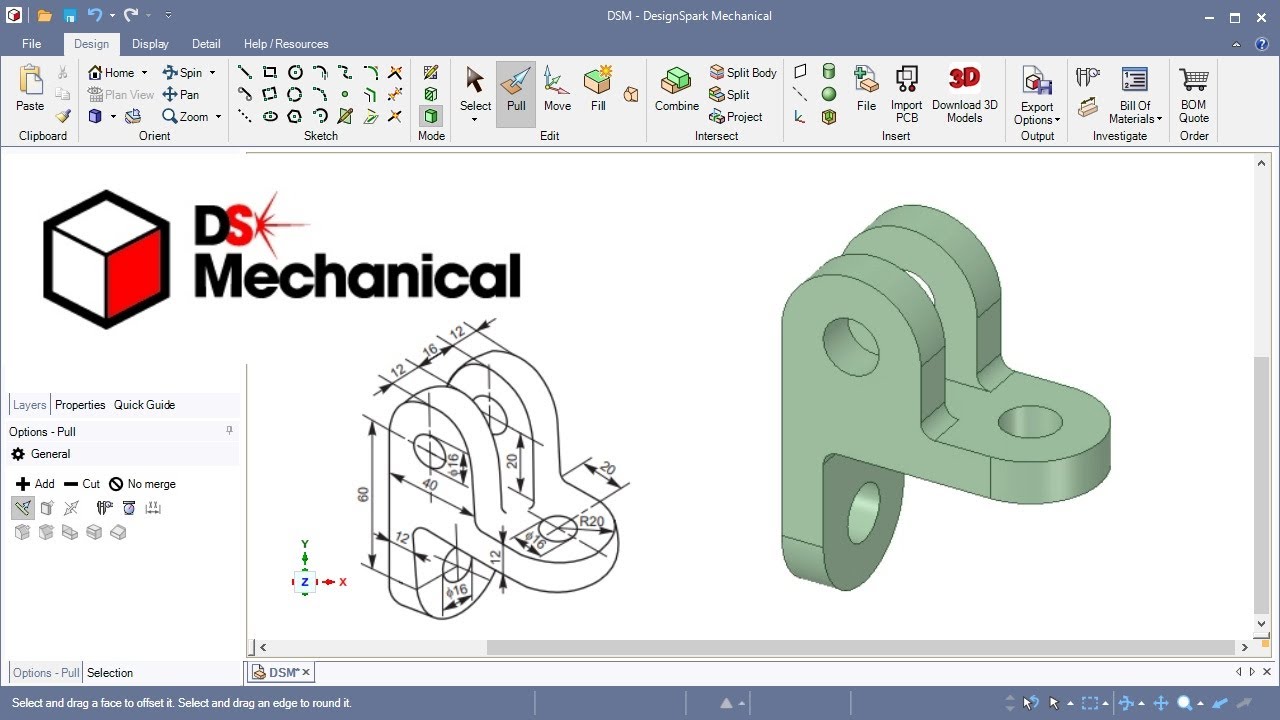Click the Pan tool
Image resolution: width=1280 pixels, height=720 pixels.
181,94
